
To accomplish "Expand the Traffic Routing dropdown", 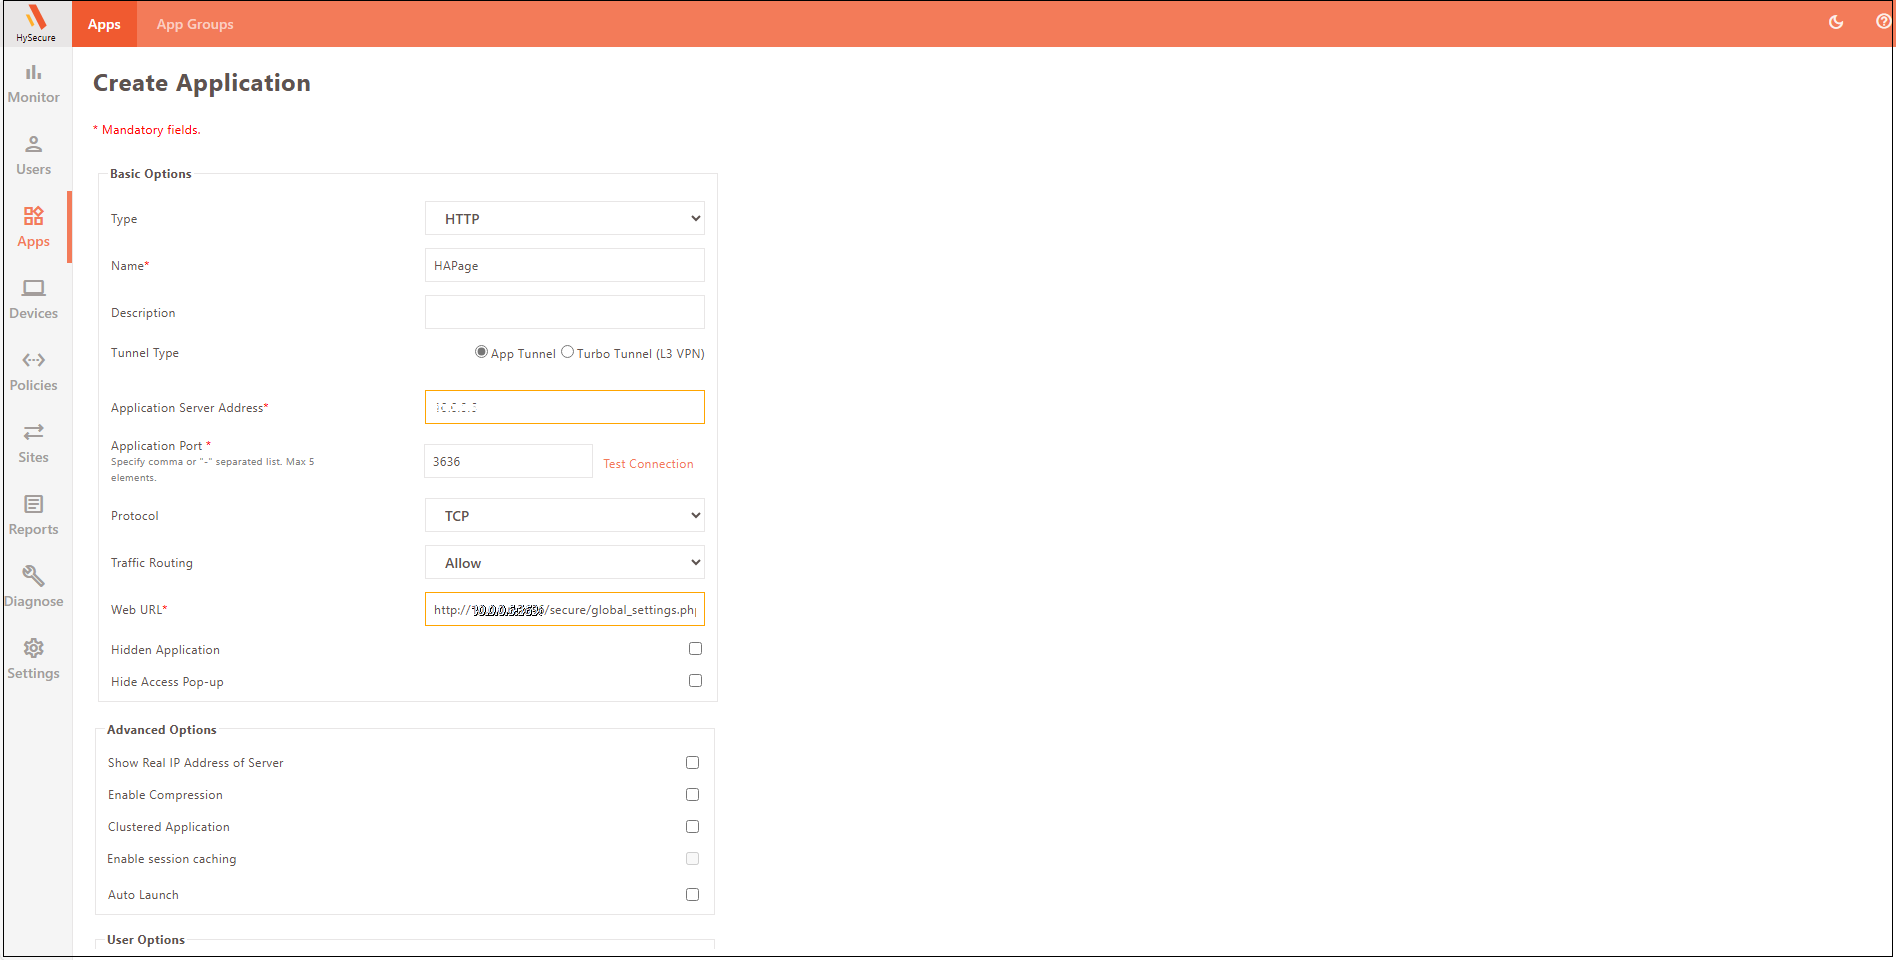I will [x=565, y=563].
